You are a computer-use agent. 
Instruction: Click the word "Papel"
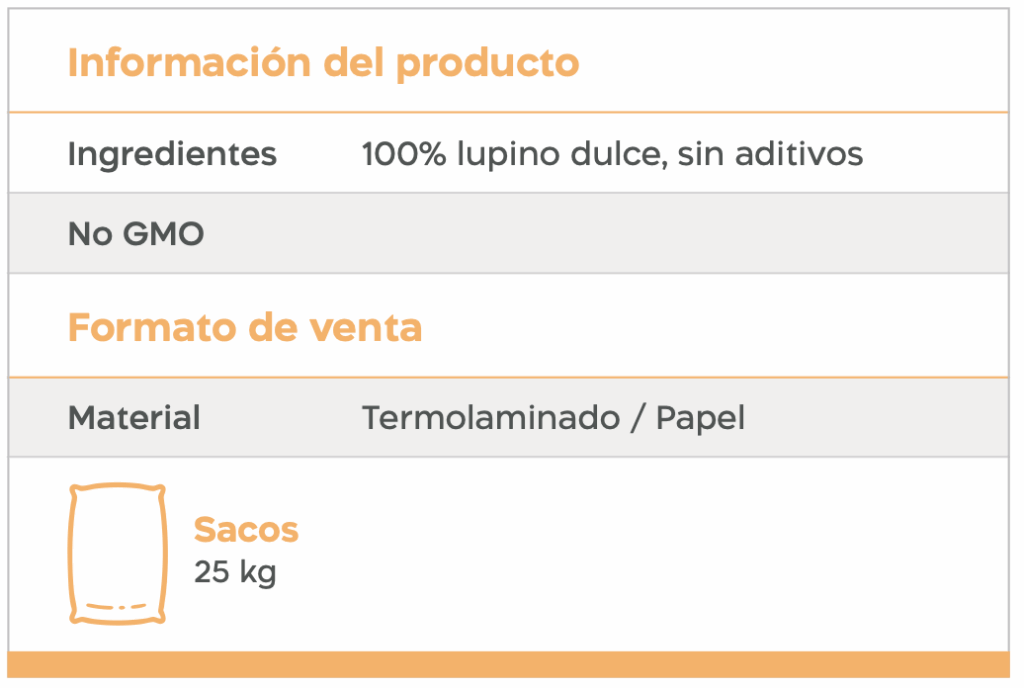700,418
